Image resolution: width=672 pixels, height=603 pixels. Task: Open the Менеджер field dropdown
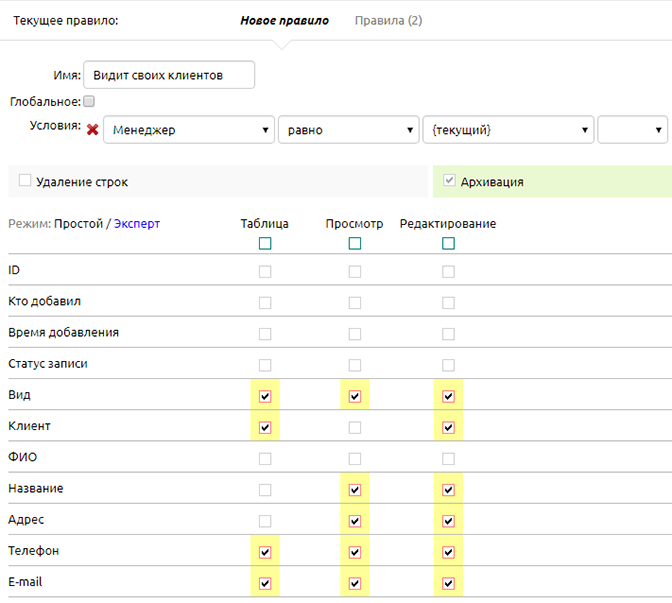click(191, 130)
